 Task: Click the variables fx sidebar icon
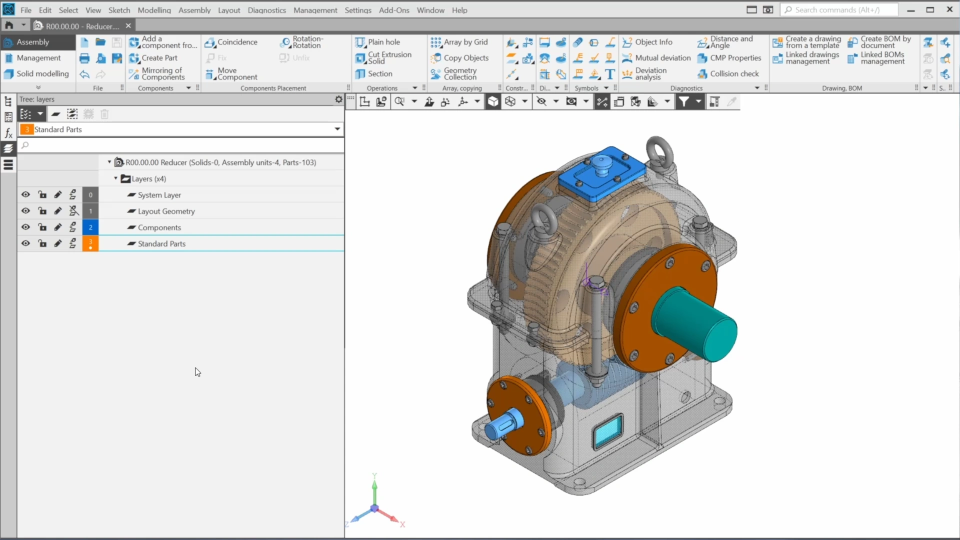pos(8,132)
